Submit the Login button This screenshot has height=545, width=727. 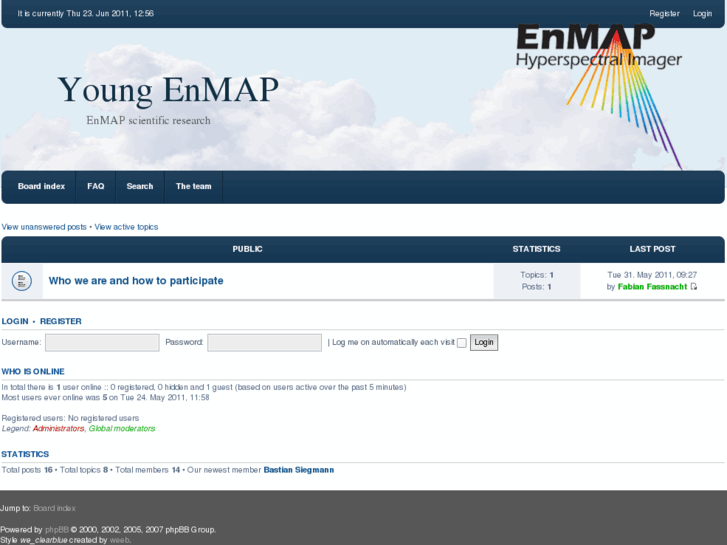(484, 342)
